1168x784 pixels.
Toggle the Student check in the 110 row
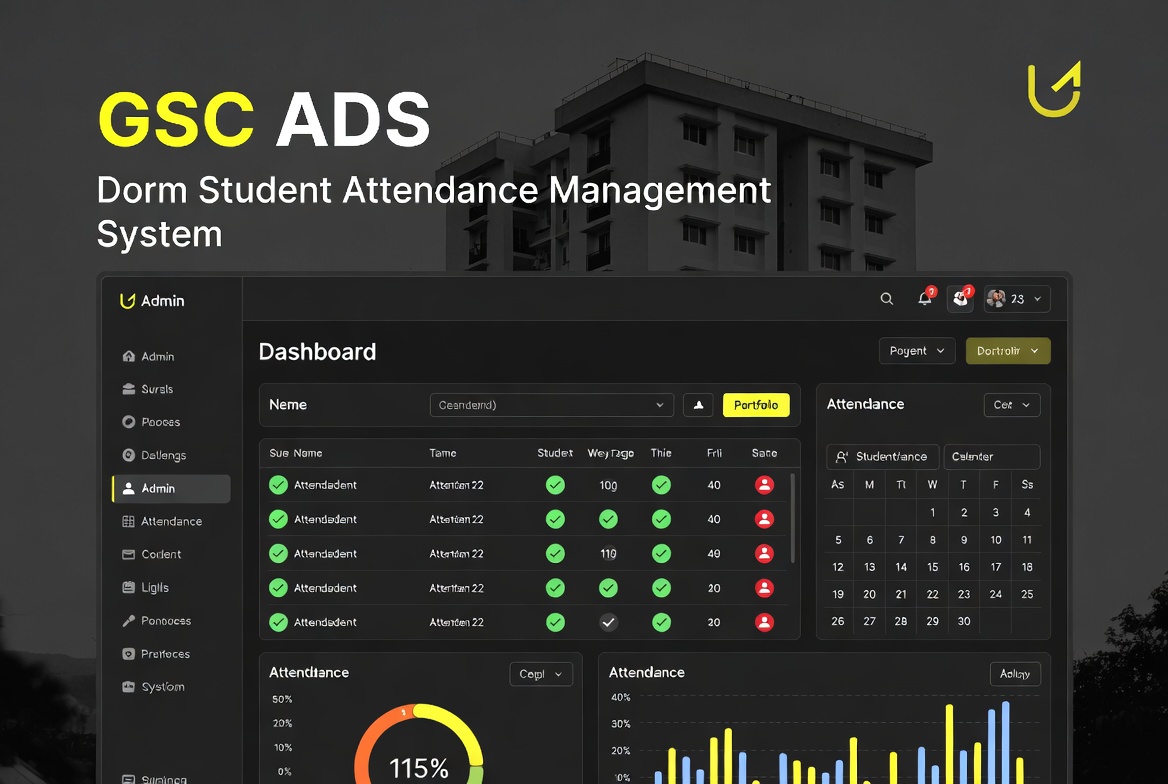(x=555, y=554)
